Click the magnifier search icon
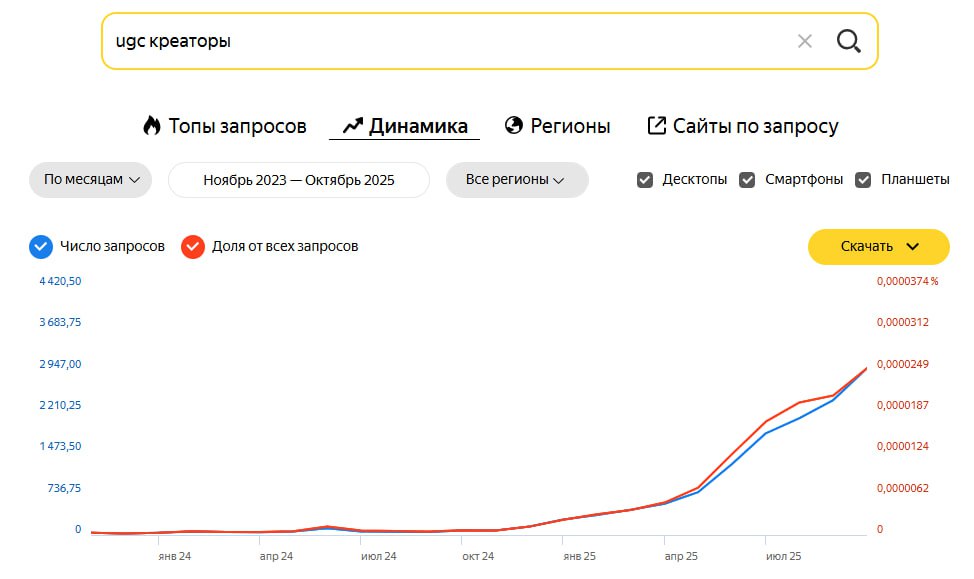The width and height of the screenshot is (974, 579). [848, 41]
